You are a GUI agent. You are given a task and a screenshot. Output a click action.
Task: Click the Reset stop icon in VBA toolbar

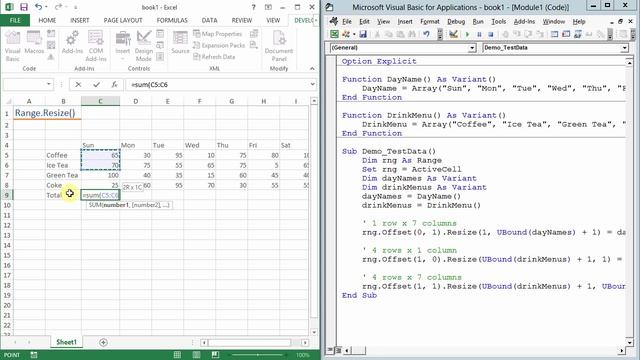click(491, 34)
